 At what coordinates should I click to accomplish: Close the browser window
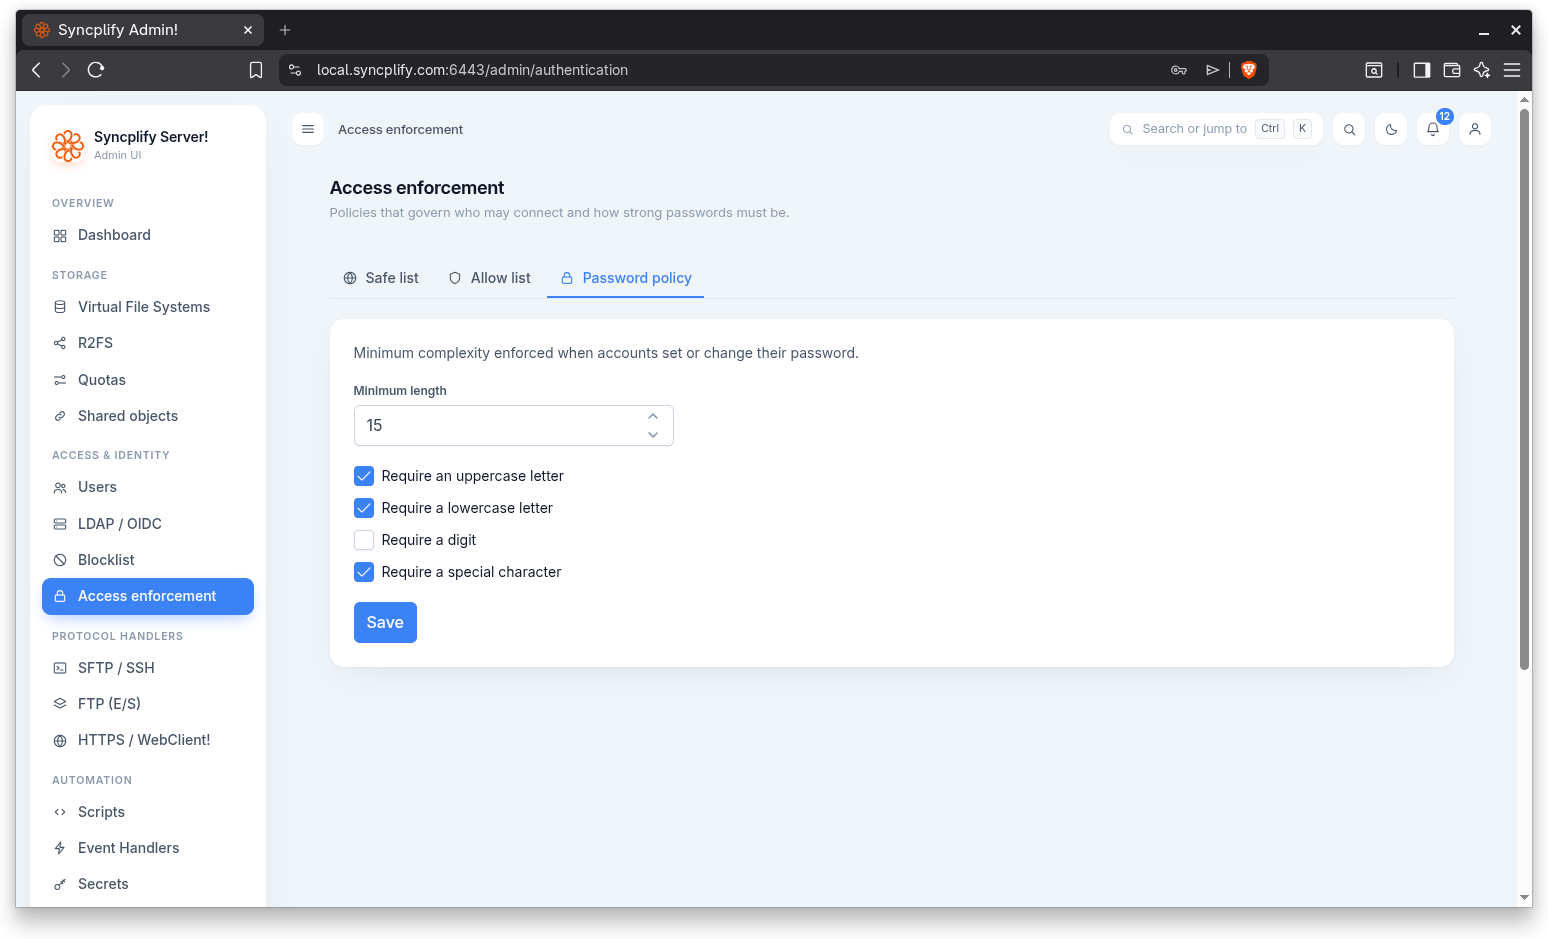1516,31
